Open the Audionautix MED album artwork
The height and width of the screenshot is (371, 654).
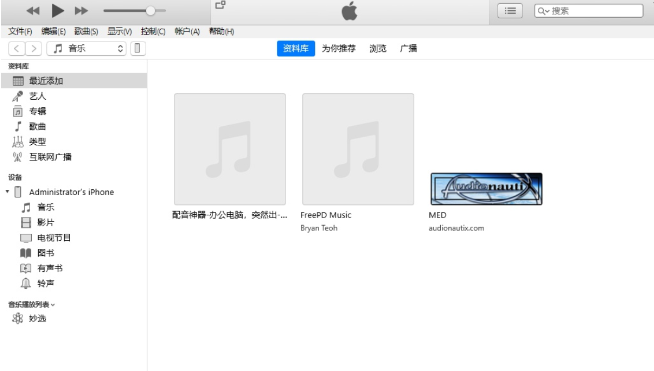pos(486,189)
